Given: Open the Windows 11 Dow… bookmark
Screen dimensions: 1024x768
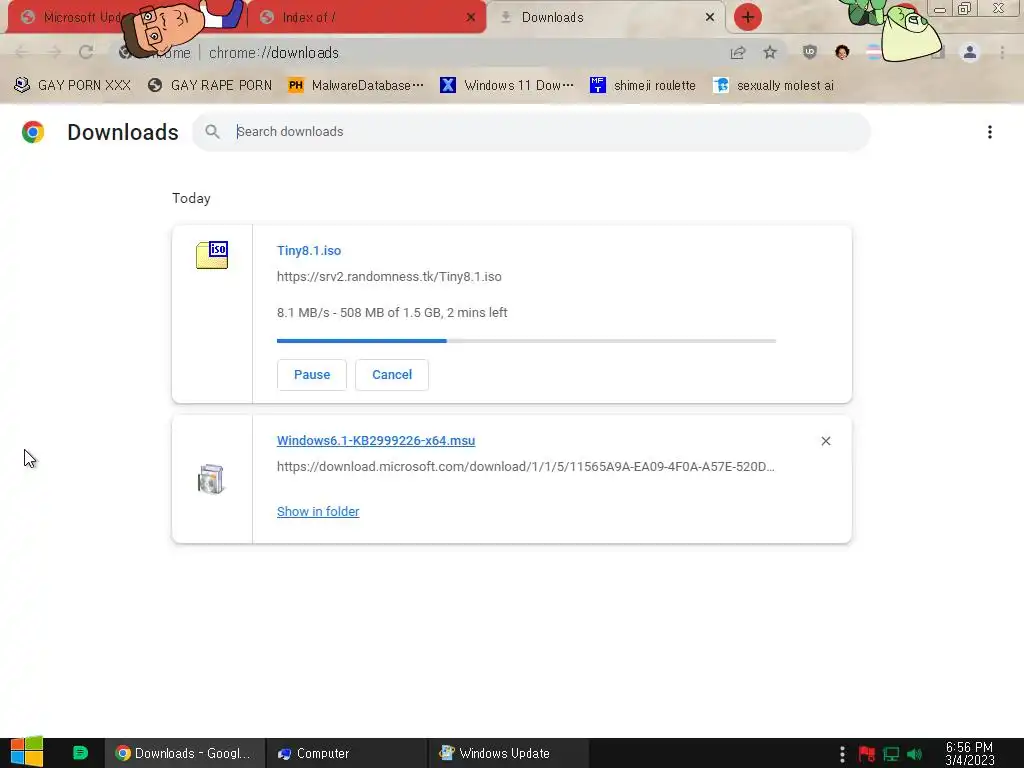Looking at the screenshot, I should pyautogui.click(x=507, y=86).
